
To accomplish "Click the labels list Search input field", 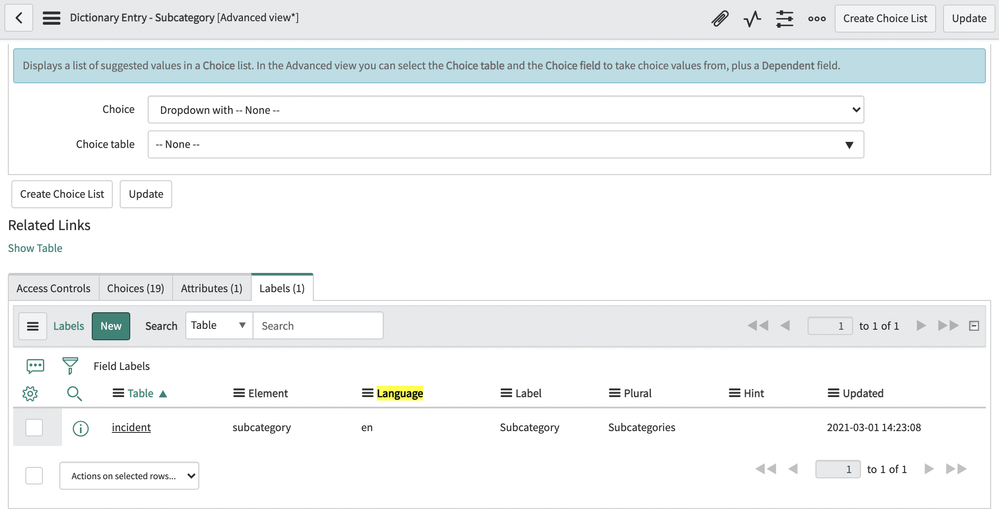I will click(317, 326).
